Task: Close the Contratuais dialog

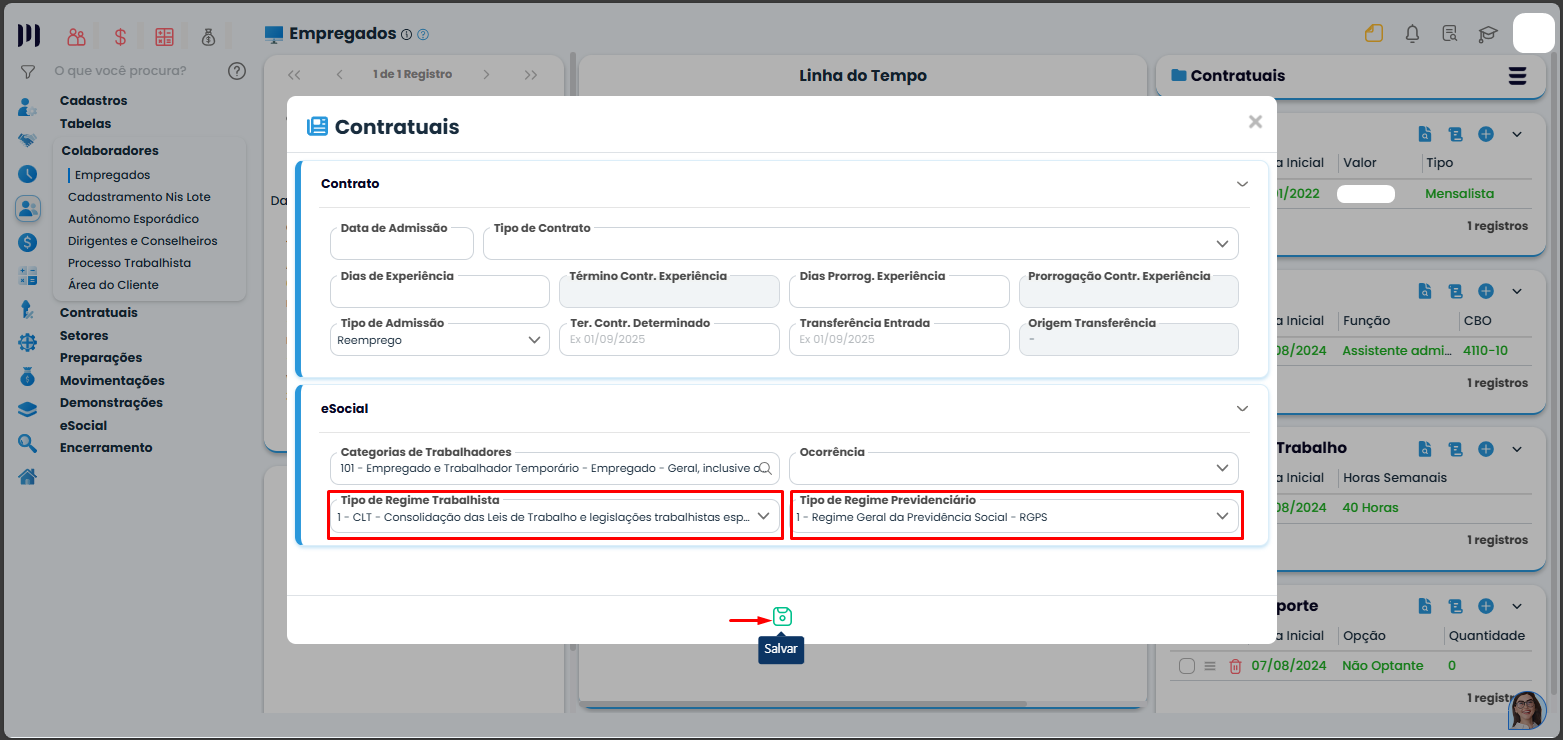Action: 1255,122
